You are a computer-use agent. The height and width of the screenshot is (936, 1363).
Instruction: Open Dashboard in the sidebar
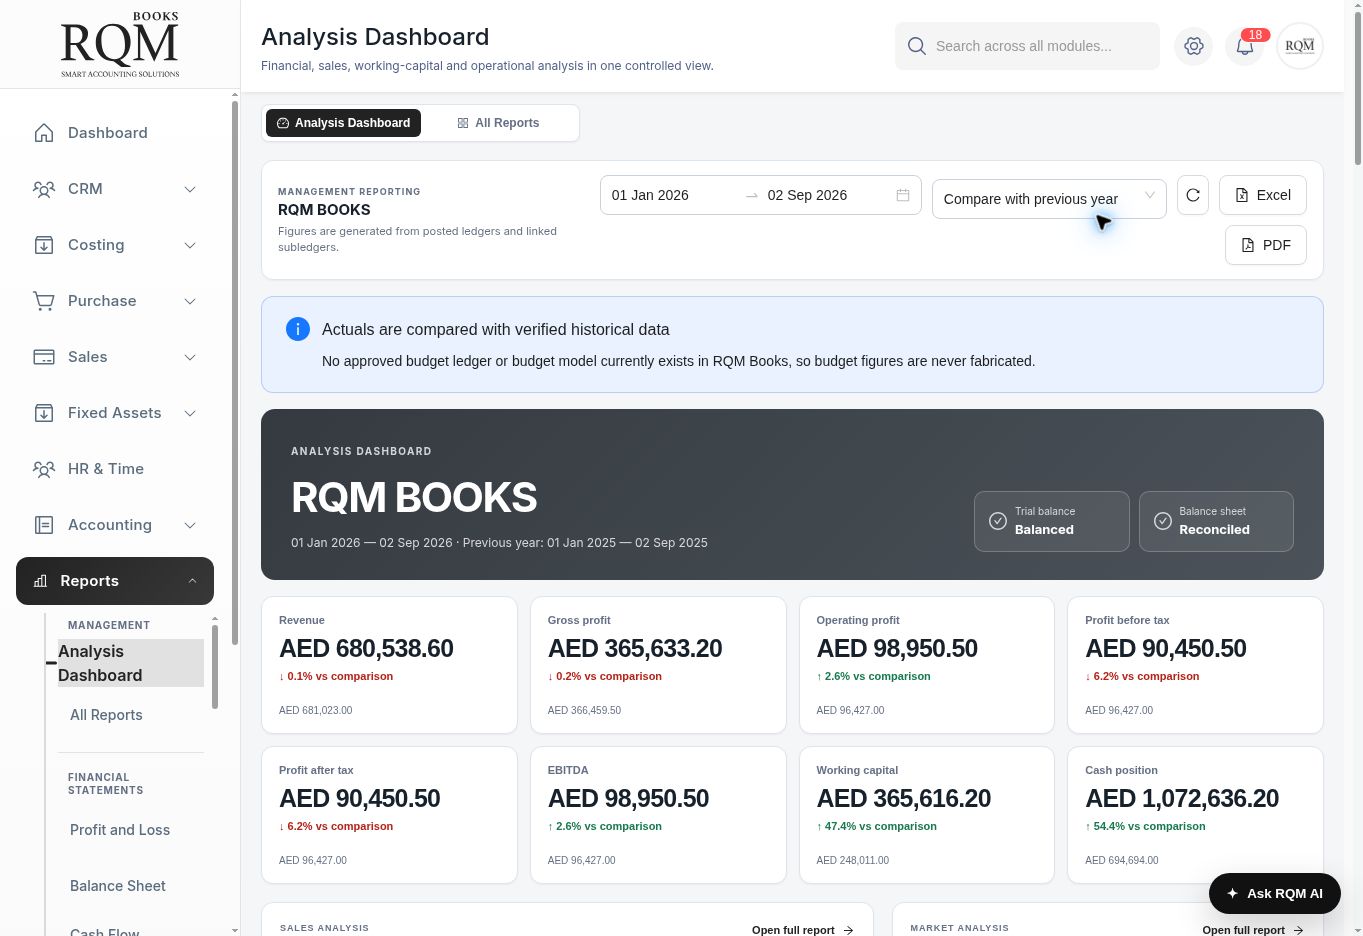tap(115, 133)
